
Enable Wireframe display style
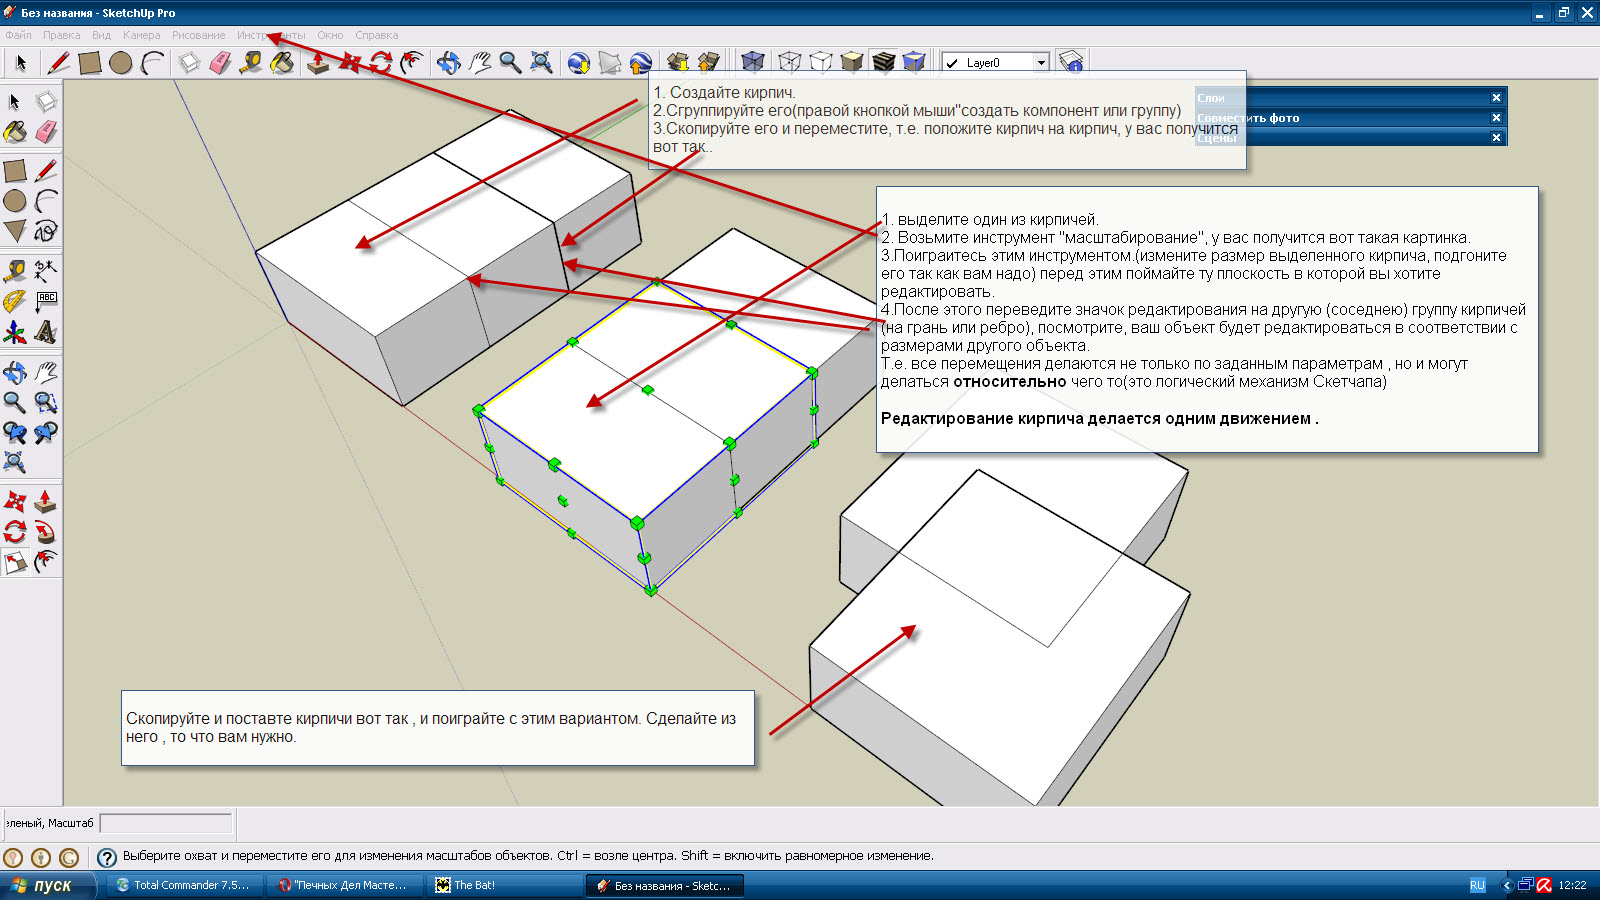(789, 63)
